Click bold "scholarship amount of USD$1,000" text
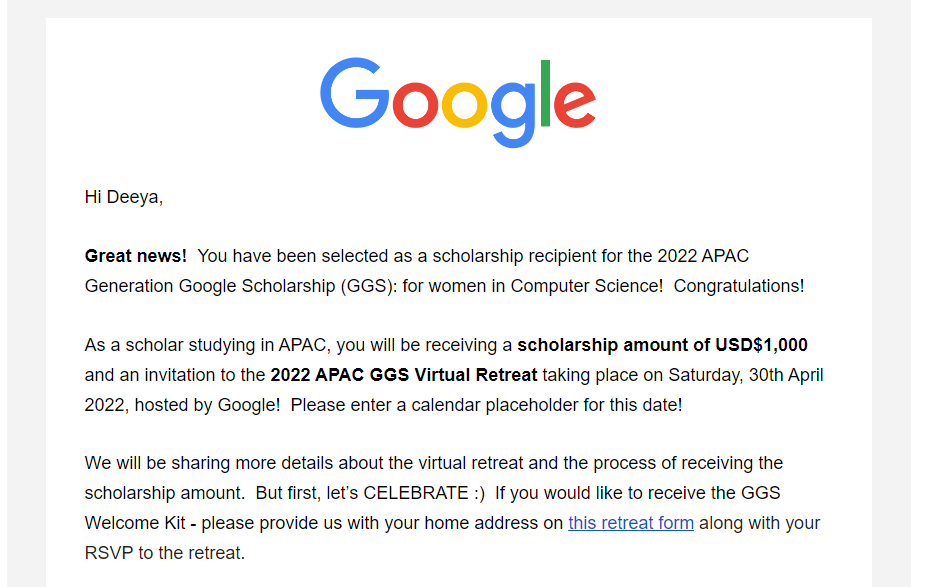 coord(662,345)
